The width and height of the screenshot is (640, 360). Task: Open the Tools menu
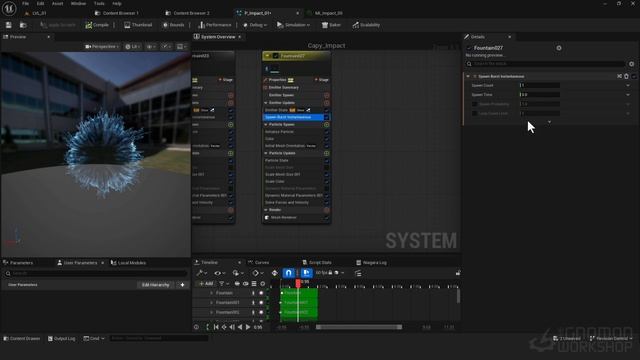point(99,3)
